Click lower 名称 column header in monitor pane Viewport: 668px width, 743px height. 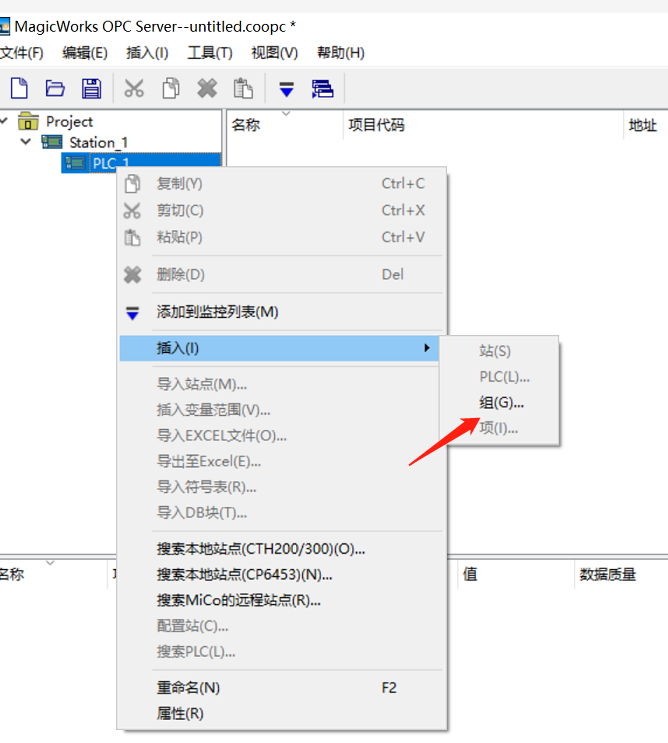pos(54,574)
